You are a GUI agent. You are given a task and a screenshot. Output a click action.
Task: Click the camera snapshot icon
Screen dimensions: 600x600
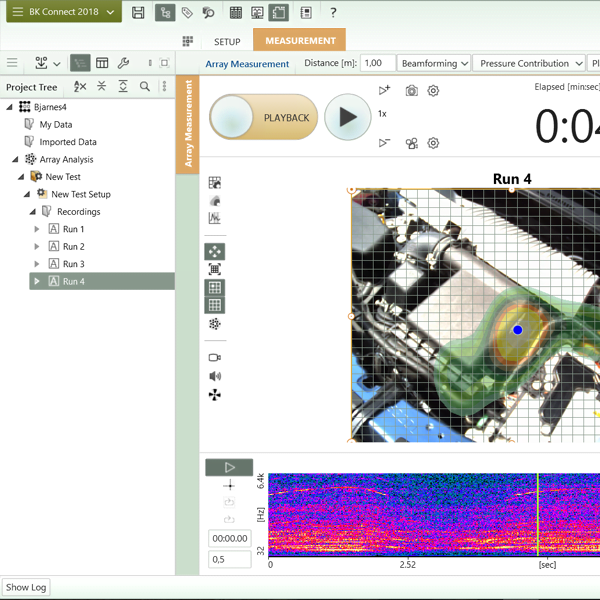412,91
